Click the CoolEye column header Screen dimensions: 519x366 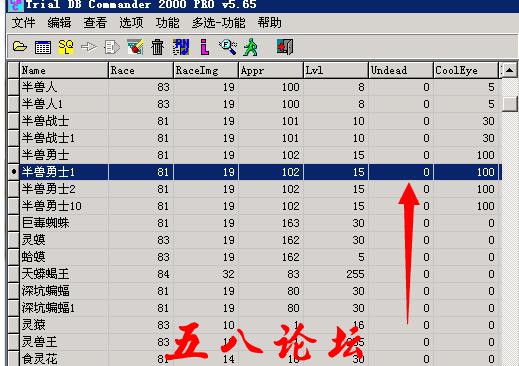coord(466,70)
